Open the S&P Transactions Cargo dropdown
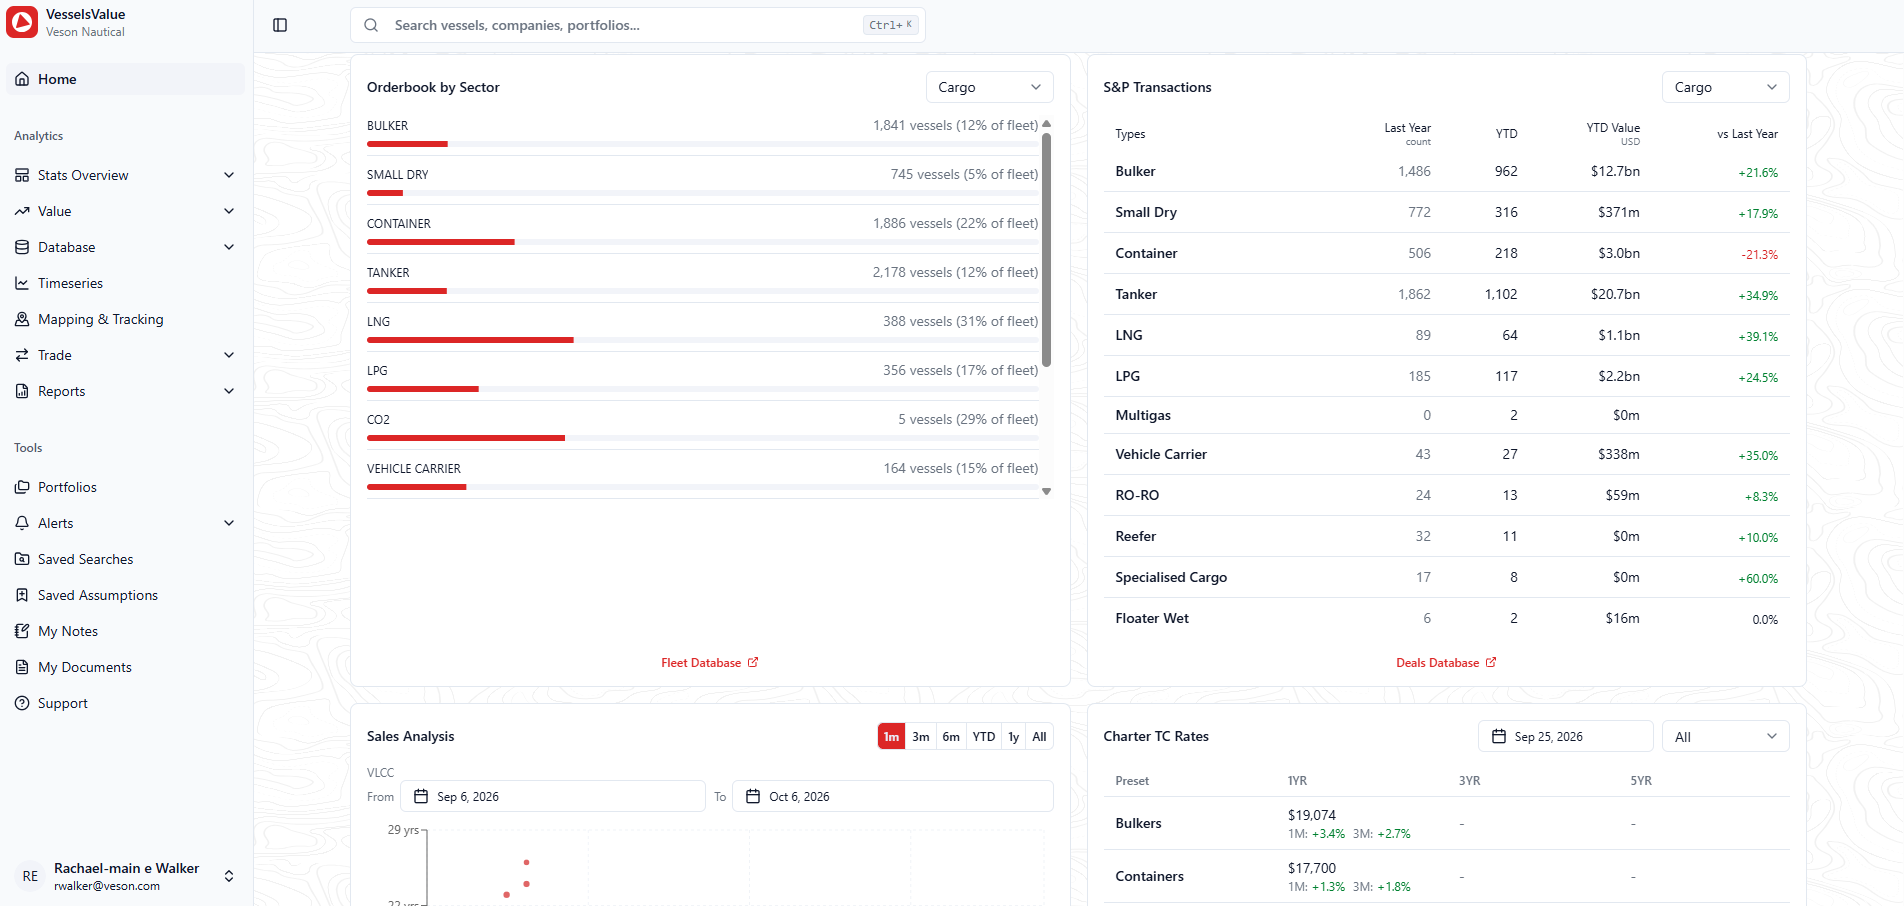The height and width of the screenshot is (906, 1904). [x=1725, y=87]
